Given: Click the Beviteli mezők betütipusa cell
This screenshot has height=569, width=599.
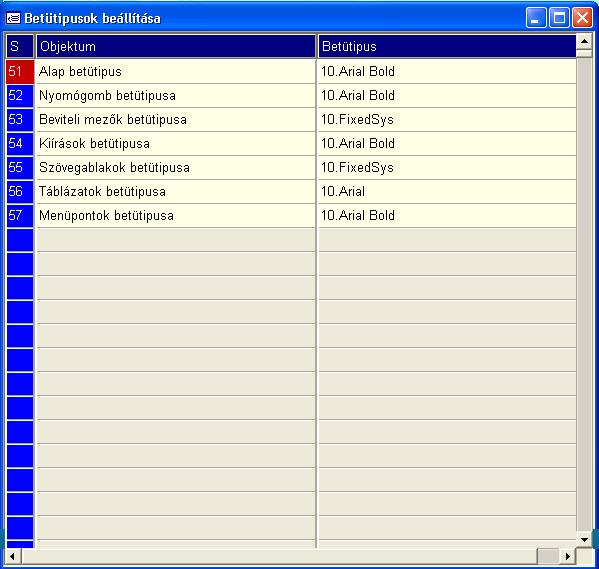Looking at the screenshot, I should pyautogui.click(x=176, y=120).
